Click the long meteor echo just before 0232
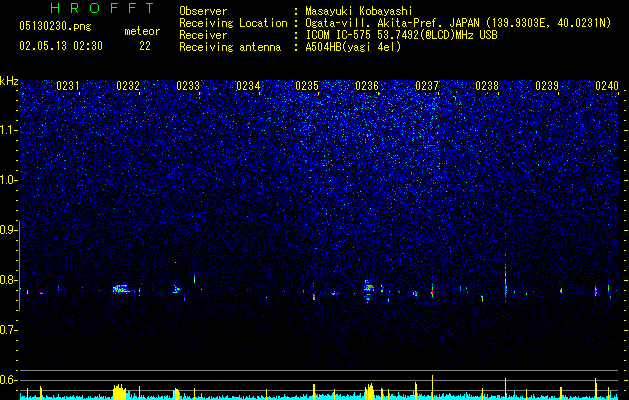The image size is (629, 400). point(121,289)
